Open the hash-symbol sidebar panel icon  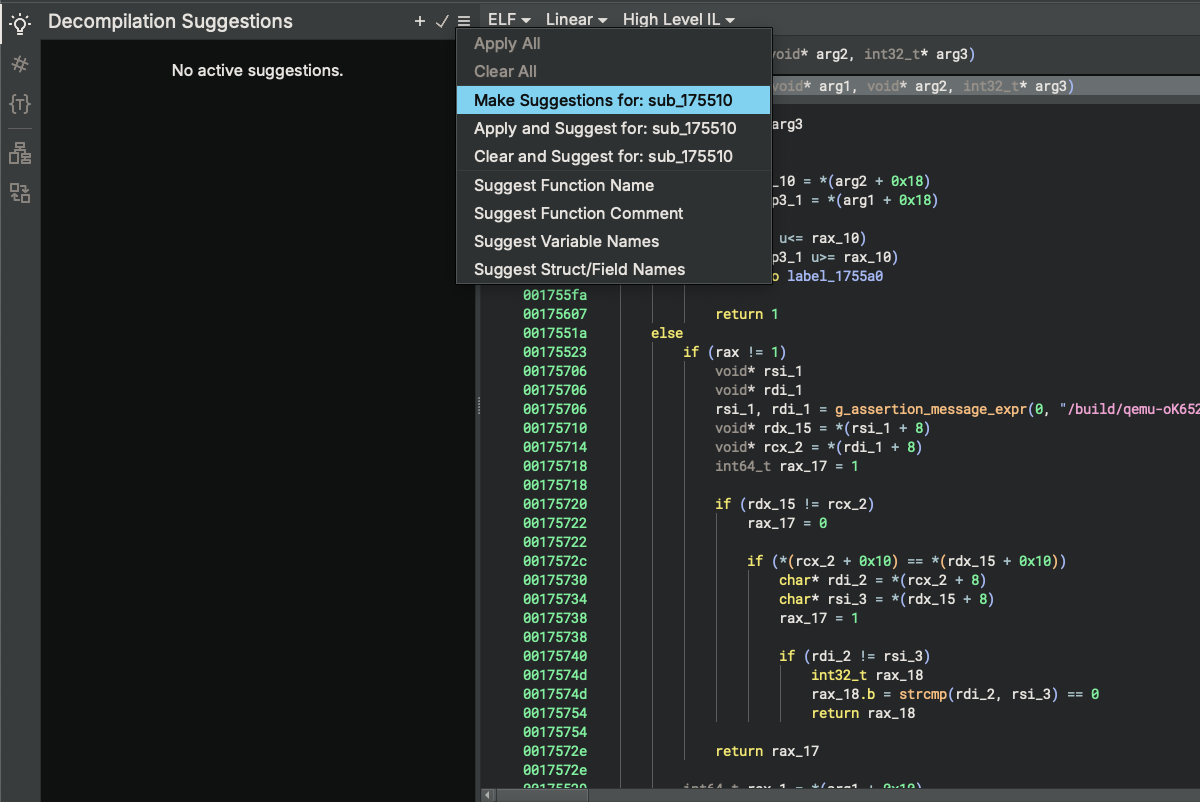coord(19,64)
